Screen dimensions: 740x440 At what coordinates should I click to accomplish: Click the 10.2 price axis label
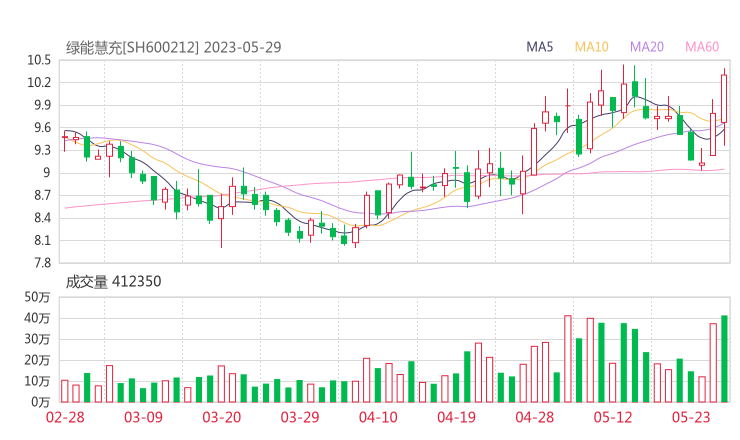39,83
